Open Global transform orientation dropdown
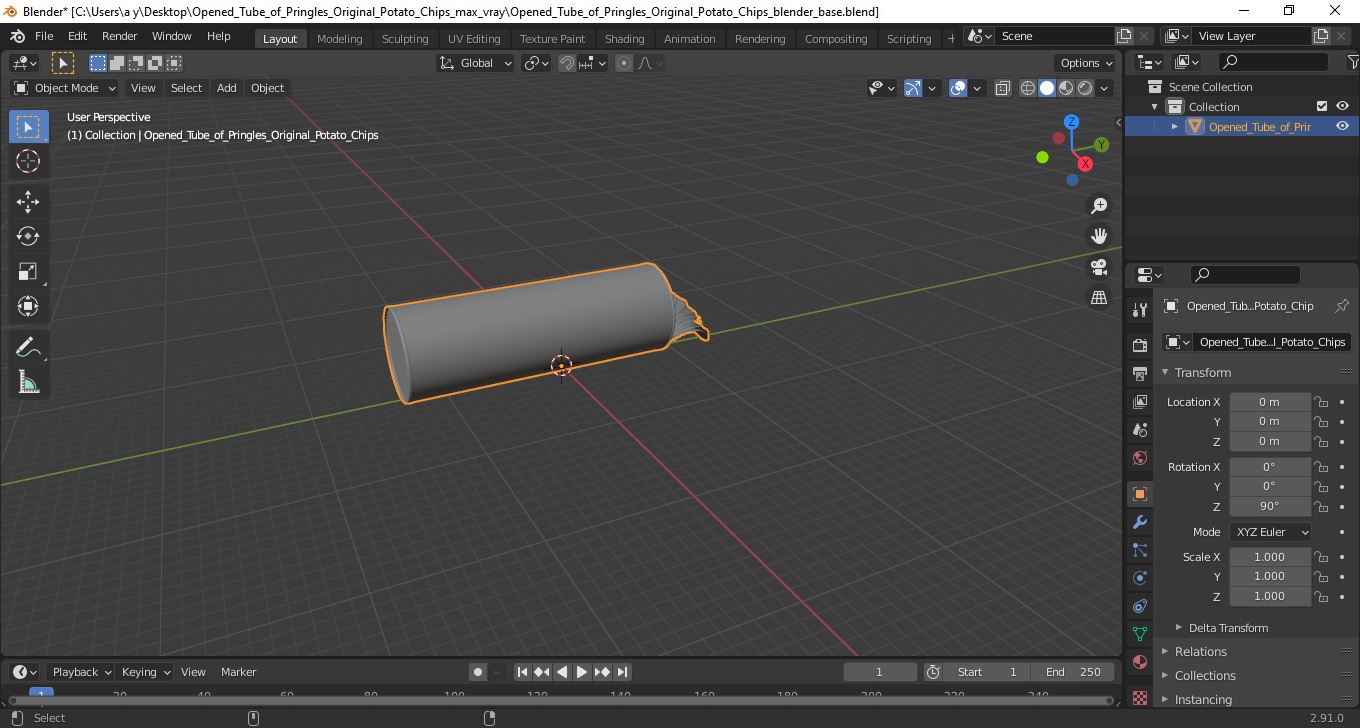1360x728 pixels. click(476, 63)
